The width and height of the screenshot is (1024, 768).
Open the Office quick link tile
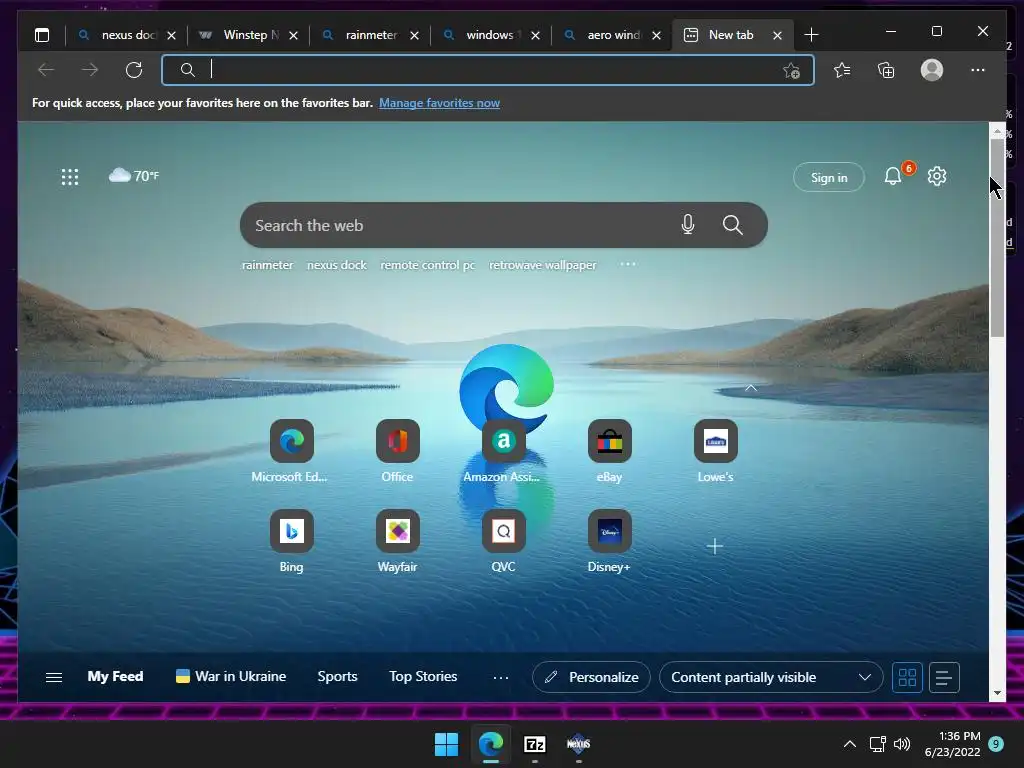[398, 441]
